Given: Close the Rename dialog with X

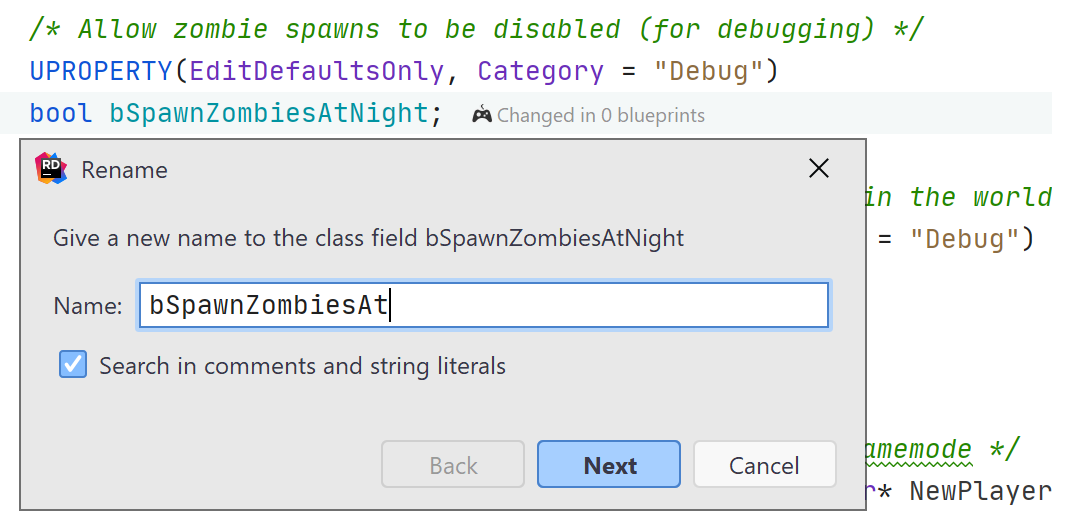Looking at the screenshot, I should click(818, 169).
